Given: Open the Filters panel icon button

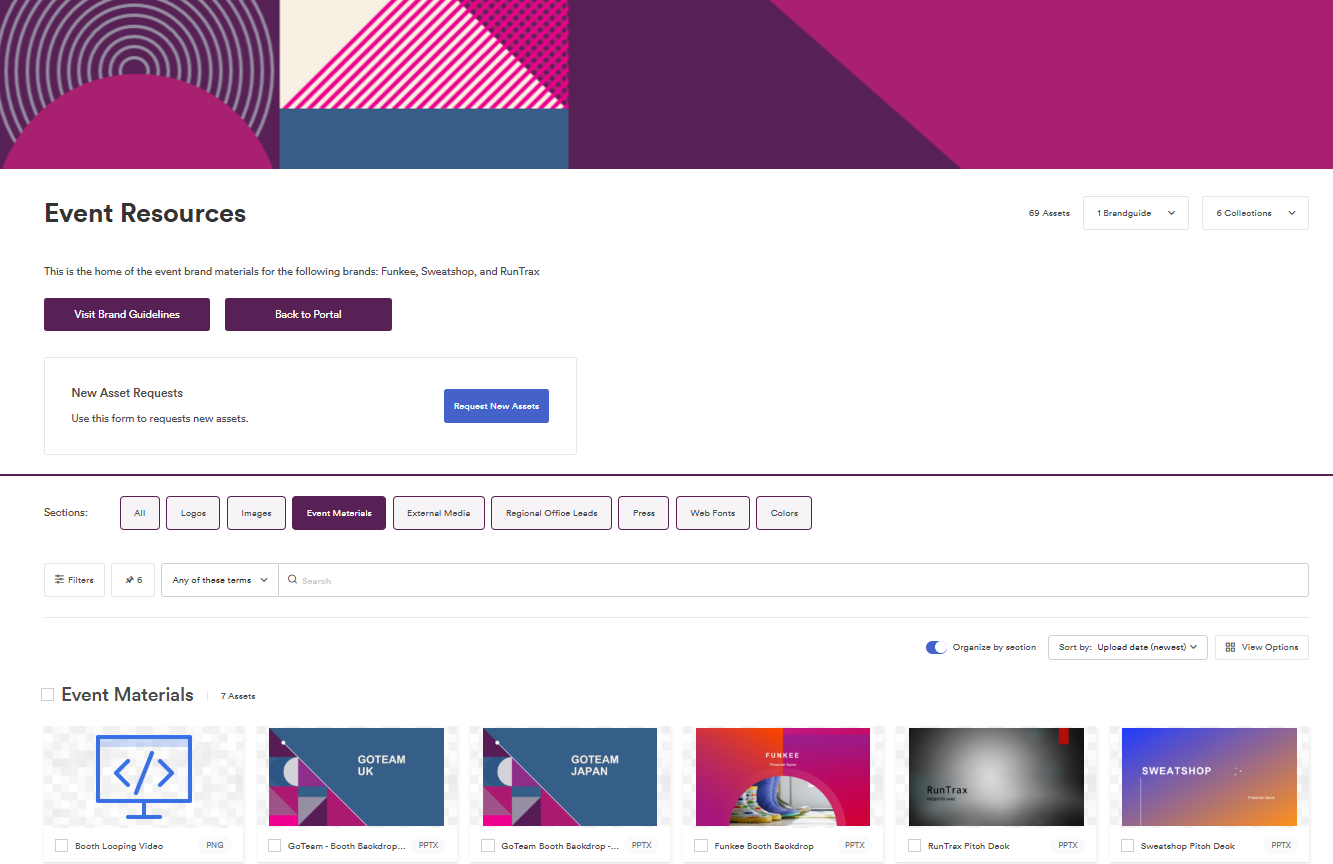Looking at the screenshot, I should click(60, 580).
